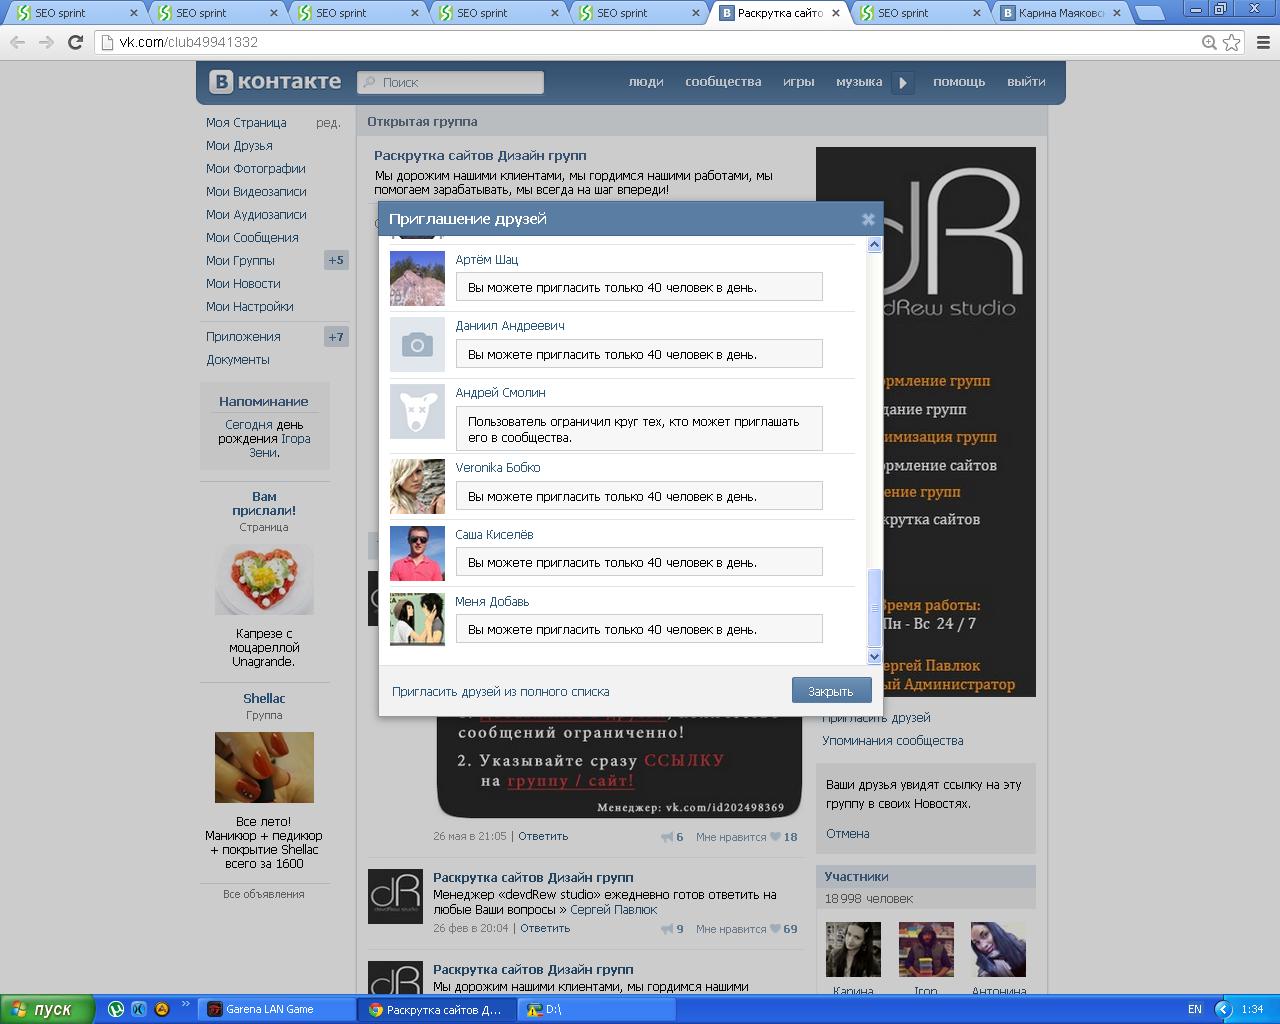The height and width of the screenshot is (1024, 1280).
Task: Click the browser forward arrow
Action: (x=46, y=42)
